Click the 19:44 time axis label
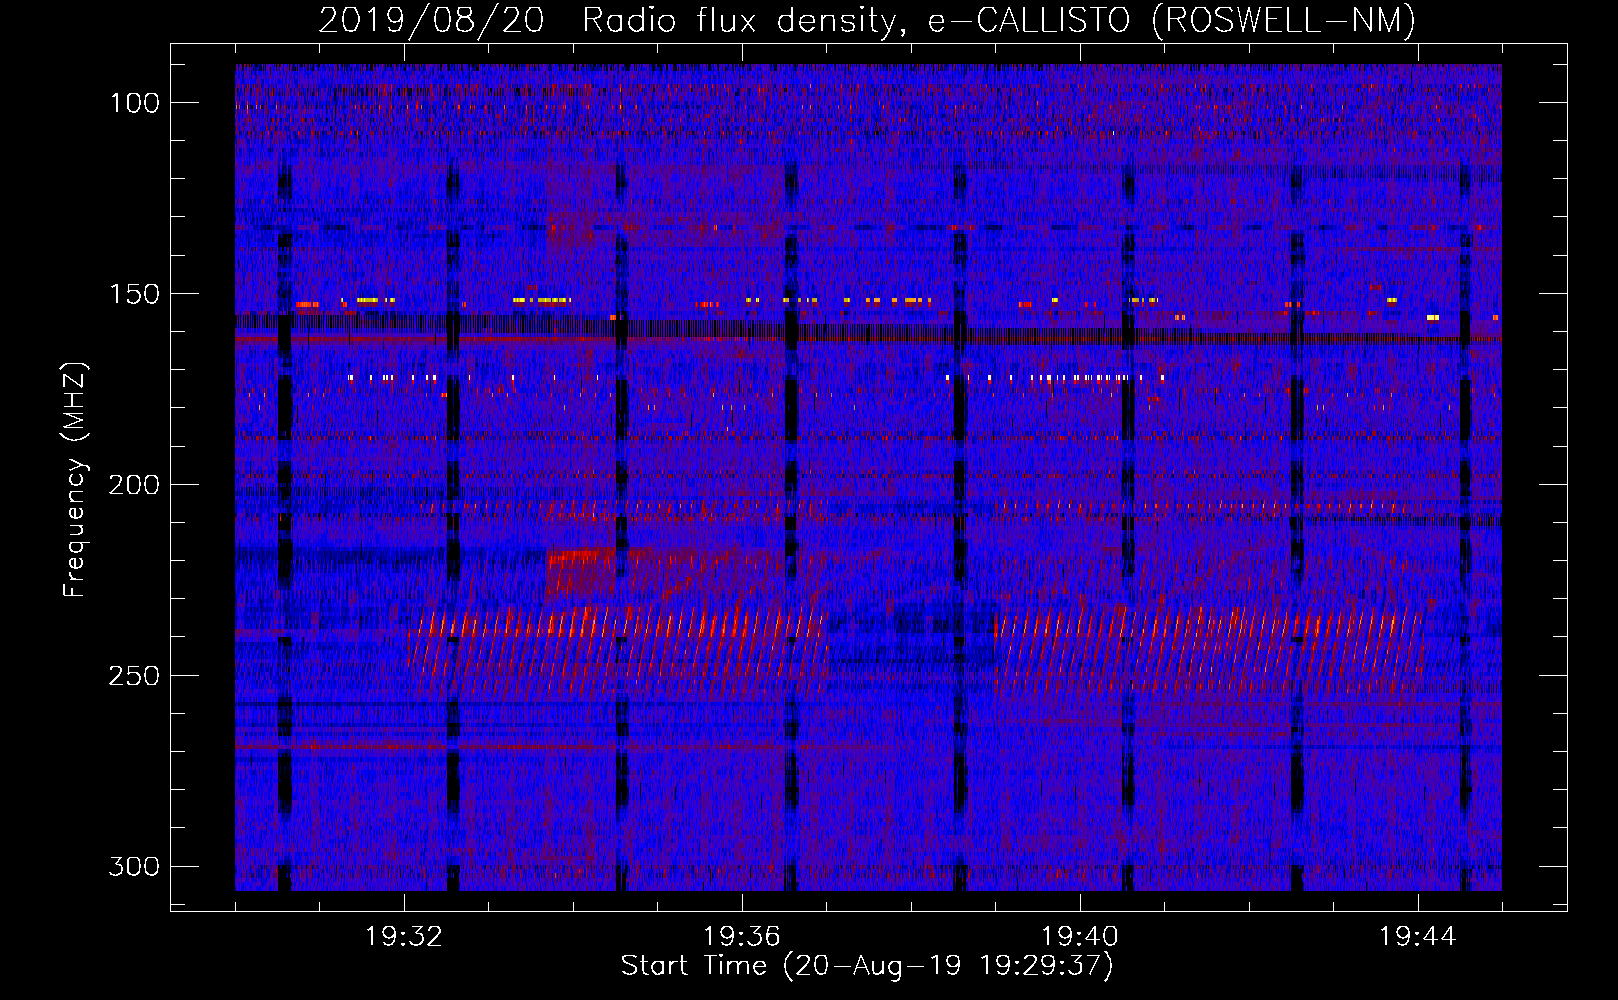The height and width of the screenshot is (1000, 1618). (1418, 937)
